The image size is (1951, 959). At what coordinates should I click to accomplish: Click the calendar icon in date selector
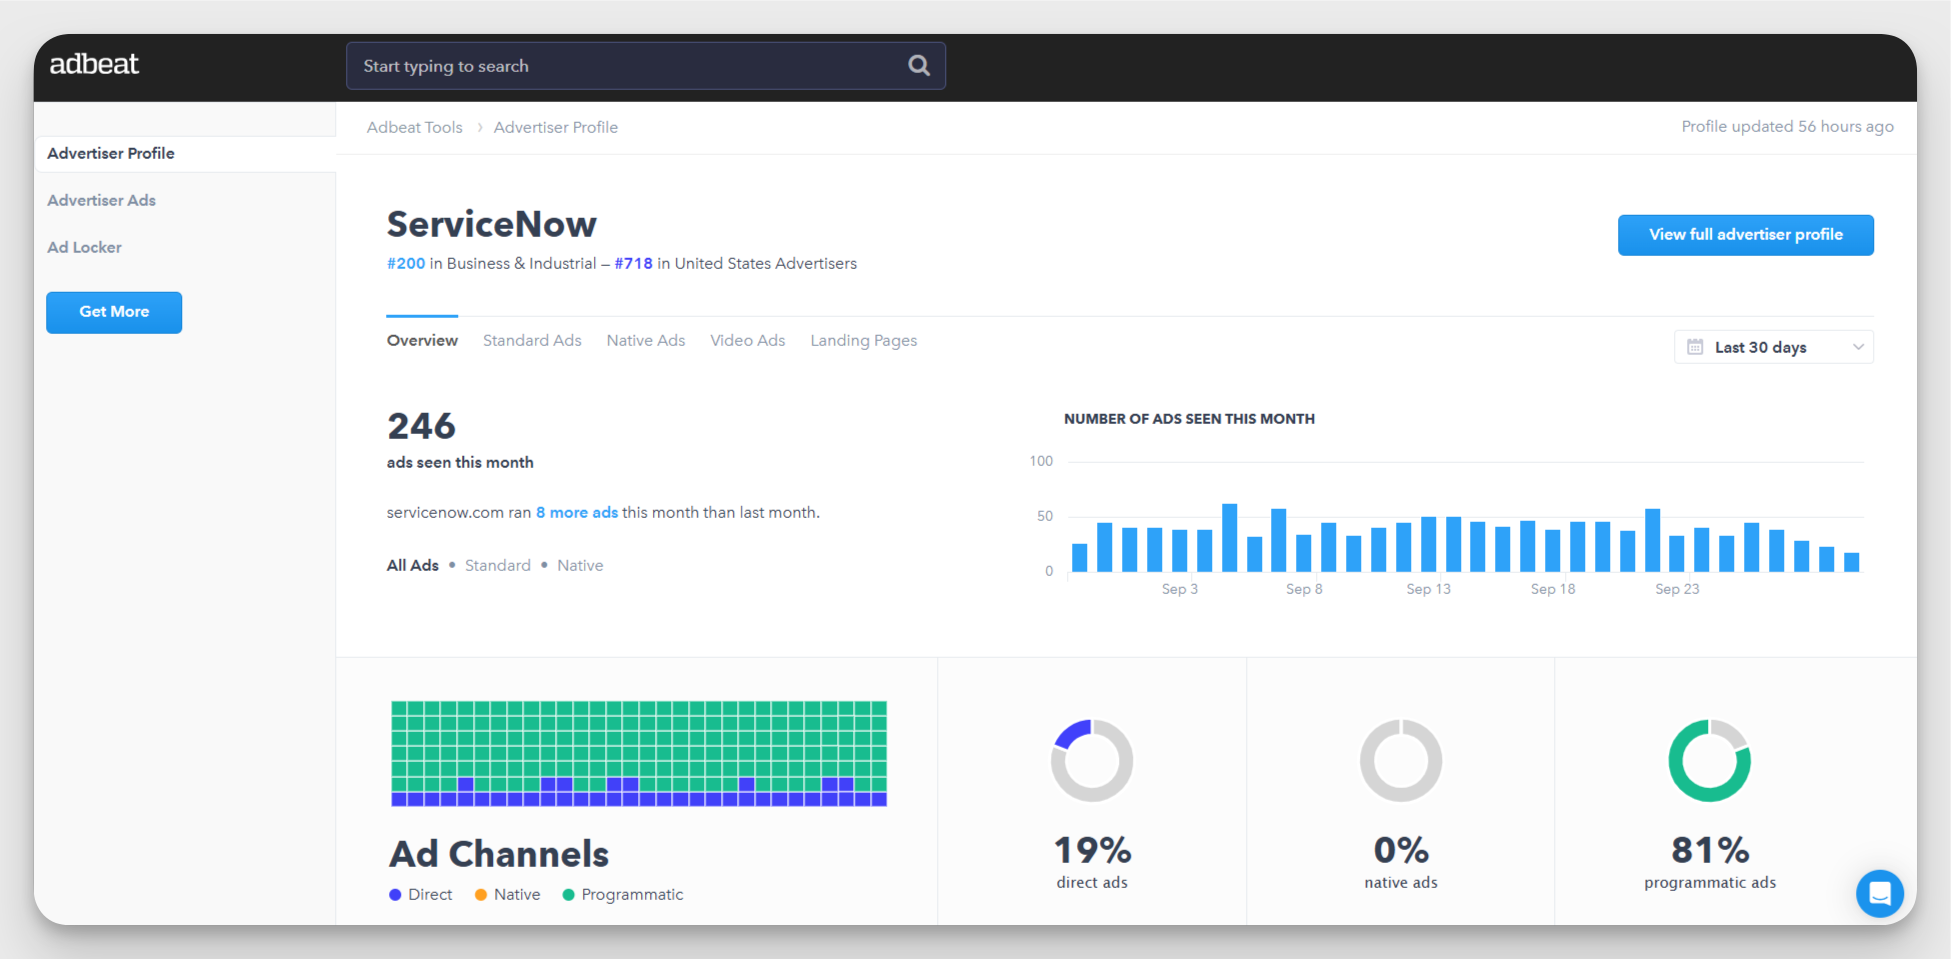click(1695, 347)
